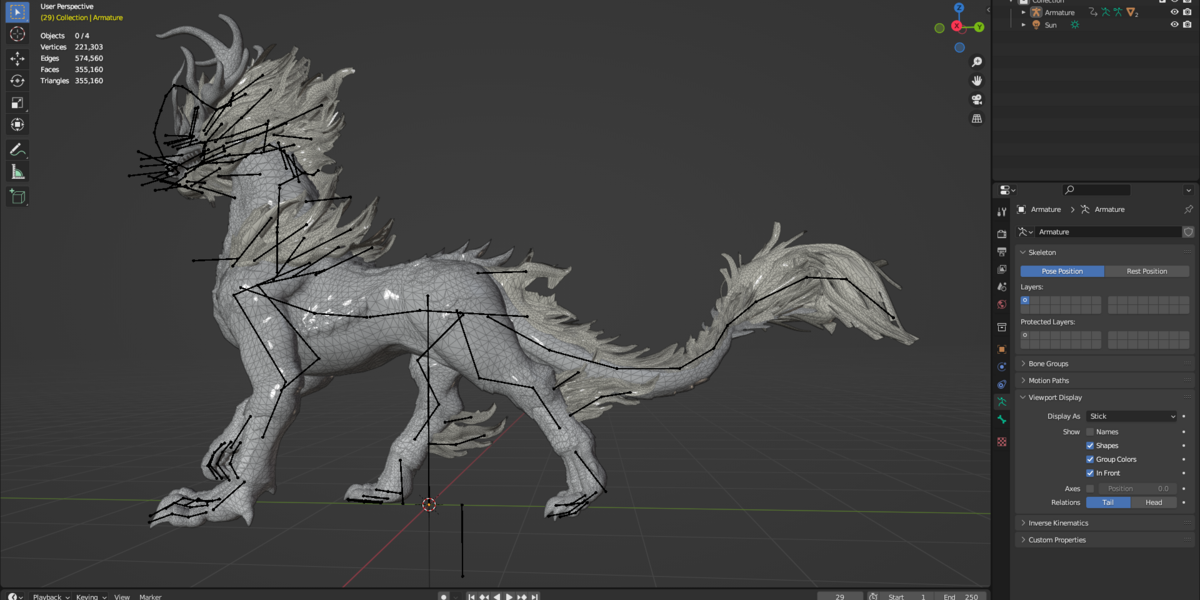Enable the Names display checkbox
1200x600 pixels.
(1090, 432)
